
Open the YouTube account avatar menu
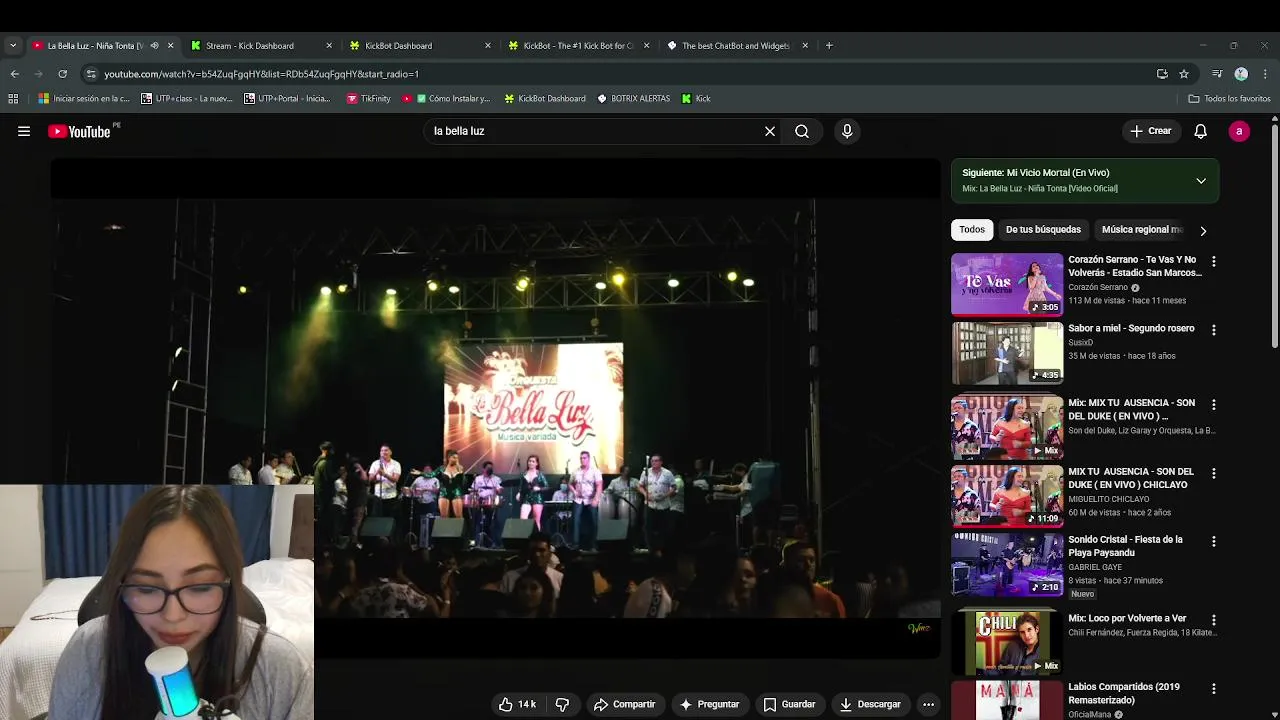point(1239,131)
